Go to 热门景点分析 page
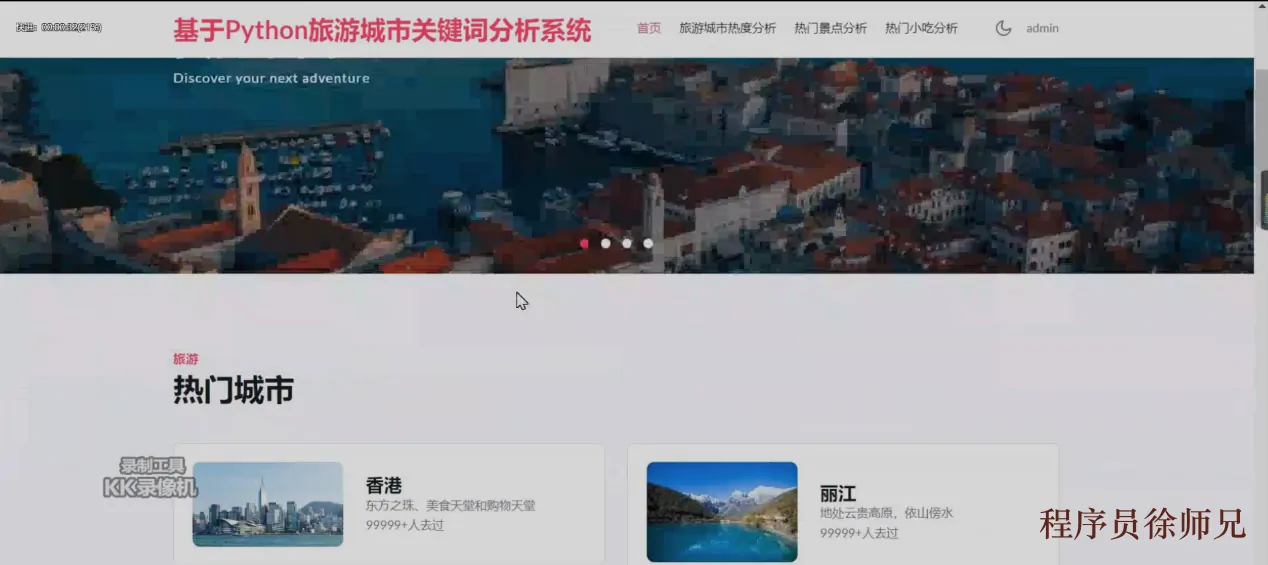Viewport: 1268px width, 565px height. click(x=830, y=28)
